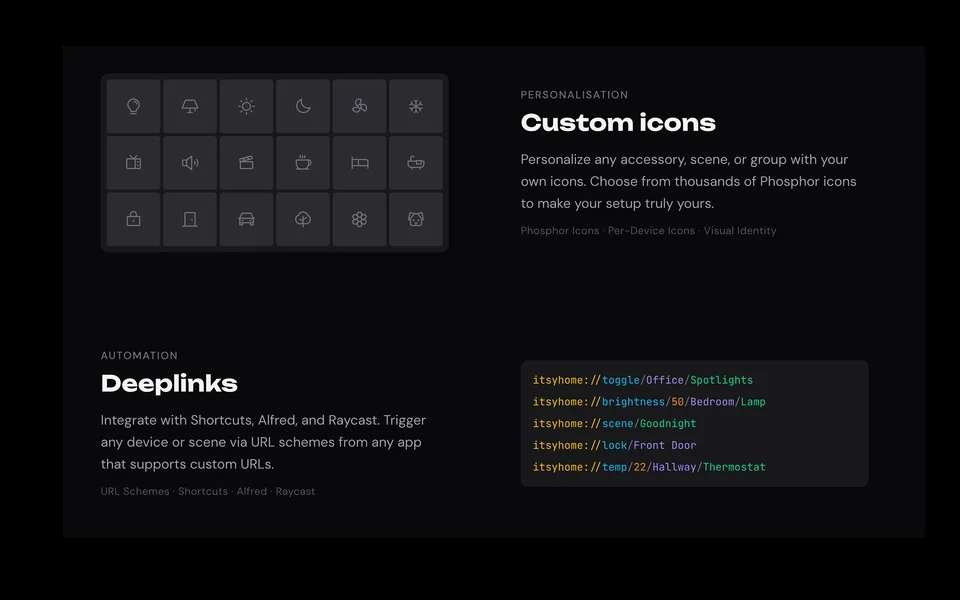Choose the dog face icon
The height and width of the screenshot is (600, 960).
click(x=416, y=219)
